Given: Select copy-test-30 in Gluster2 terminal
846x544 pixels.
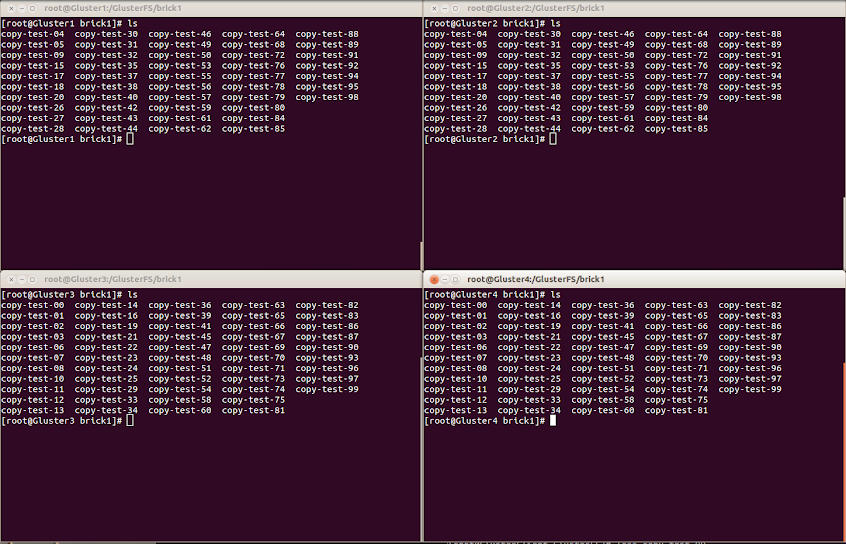Looking at the screenshot, I should pyautogui.click(x=529, y=35).
